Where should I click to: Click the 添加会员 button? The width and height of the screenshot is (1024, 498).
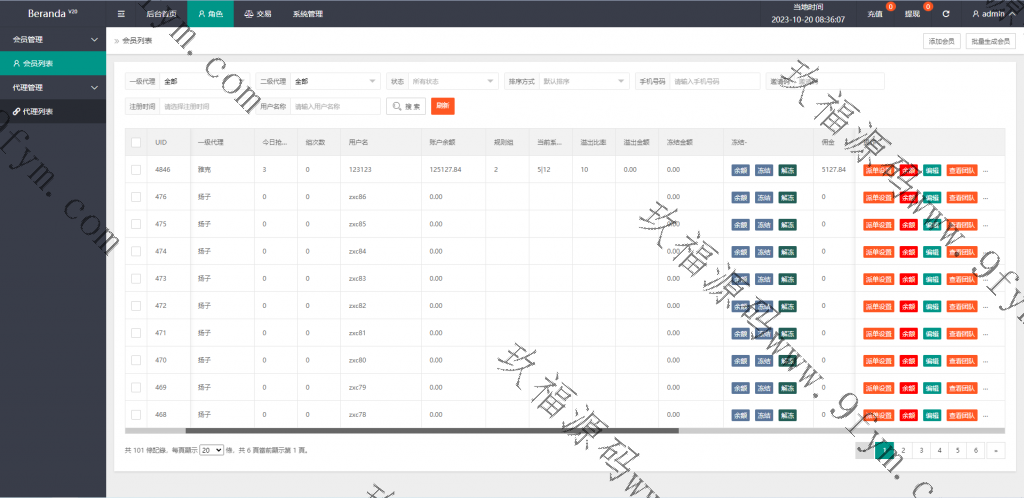pyautogui.click(x=940, y=41)
